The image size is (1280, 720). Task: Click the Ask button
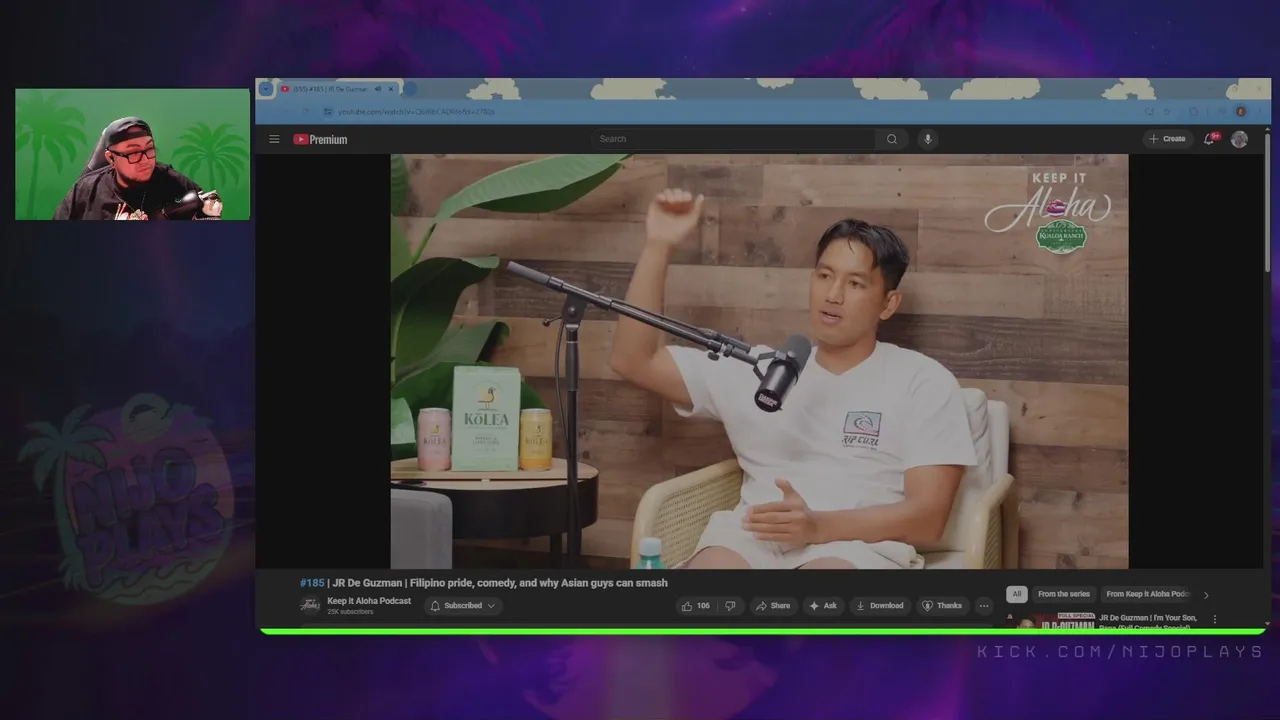823,605
